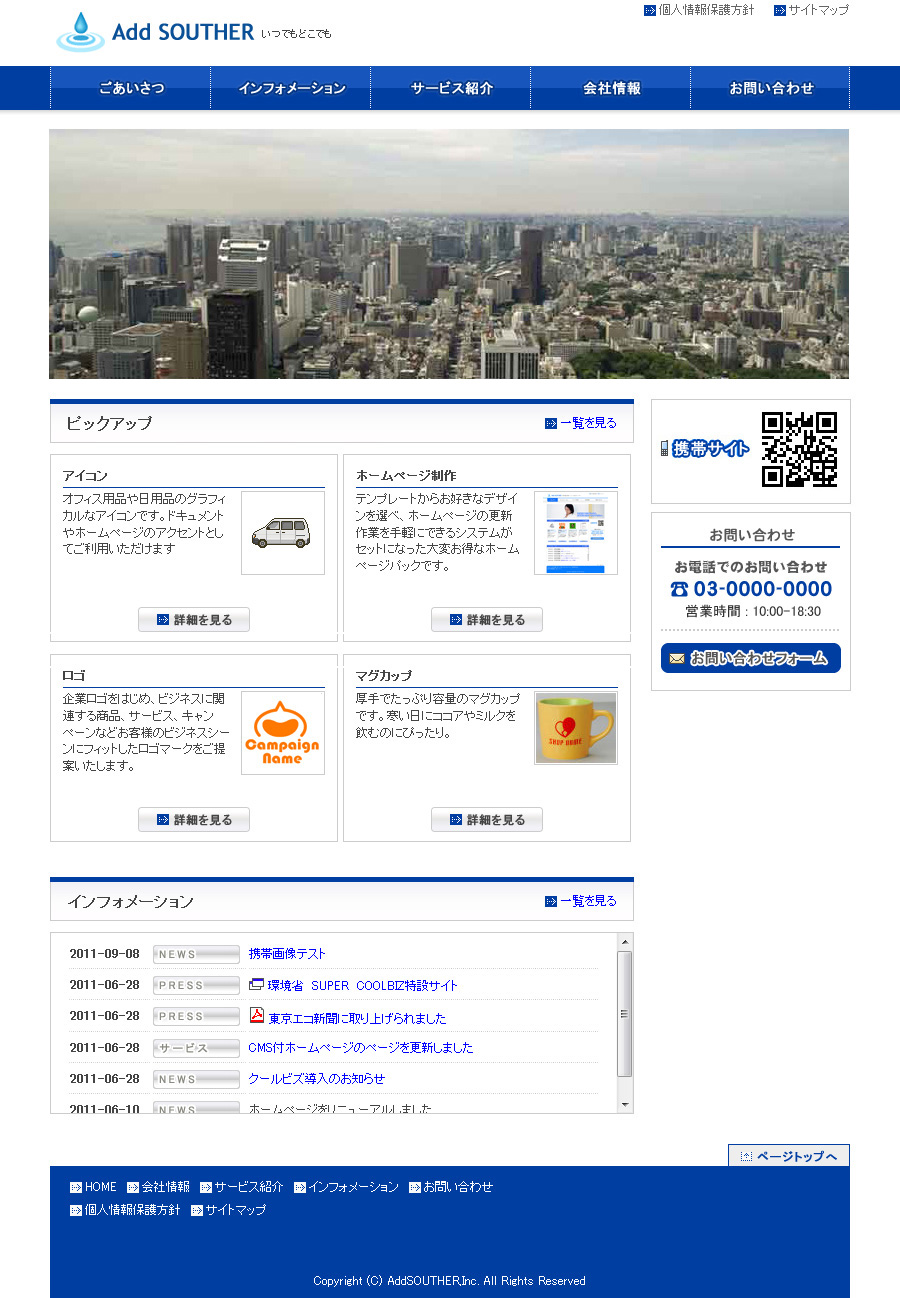The height and width of the screenshot is (1298, 900).
Task: Open the サービス紹介 navigation tab
Action: coord(451,88)
